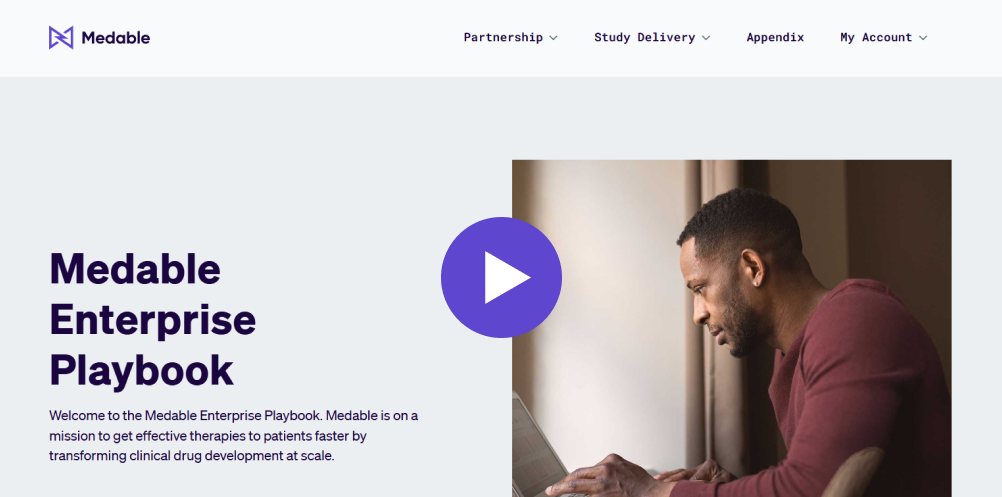Click the hero photo of the man
1002x497 pixels.
tap(732, 328)
